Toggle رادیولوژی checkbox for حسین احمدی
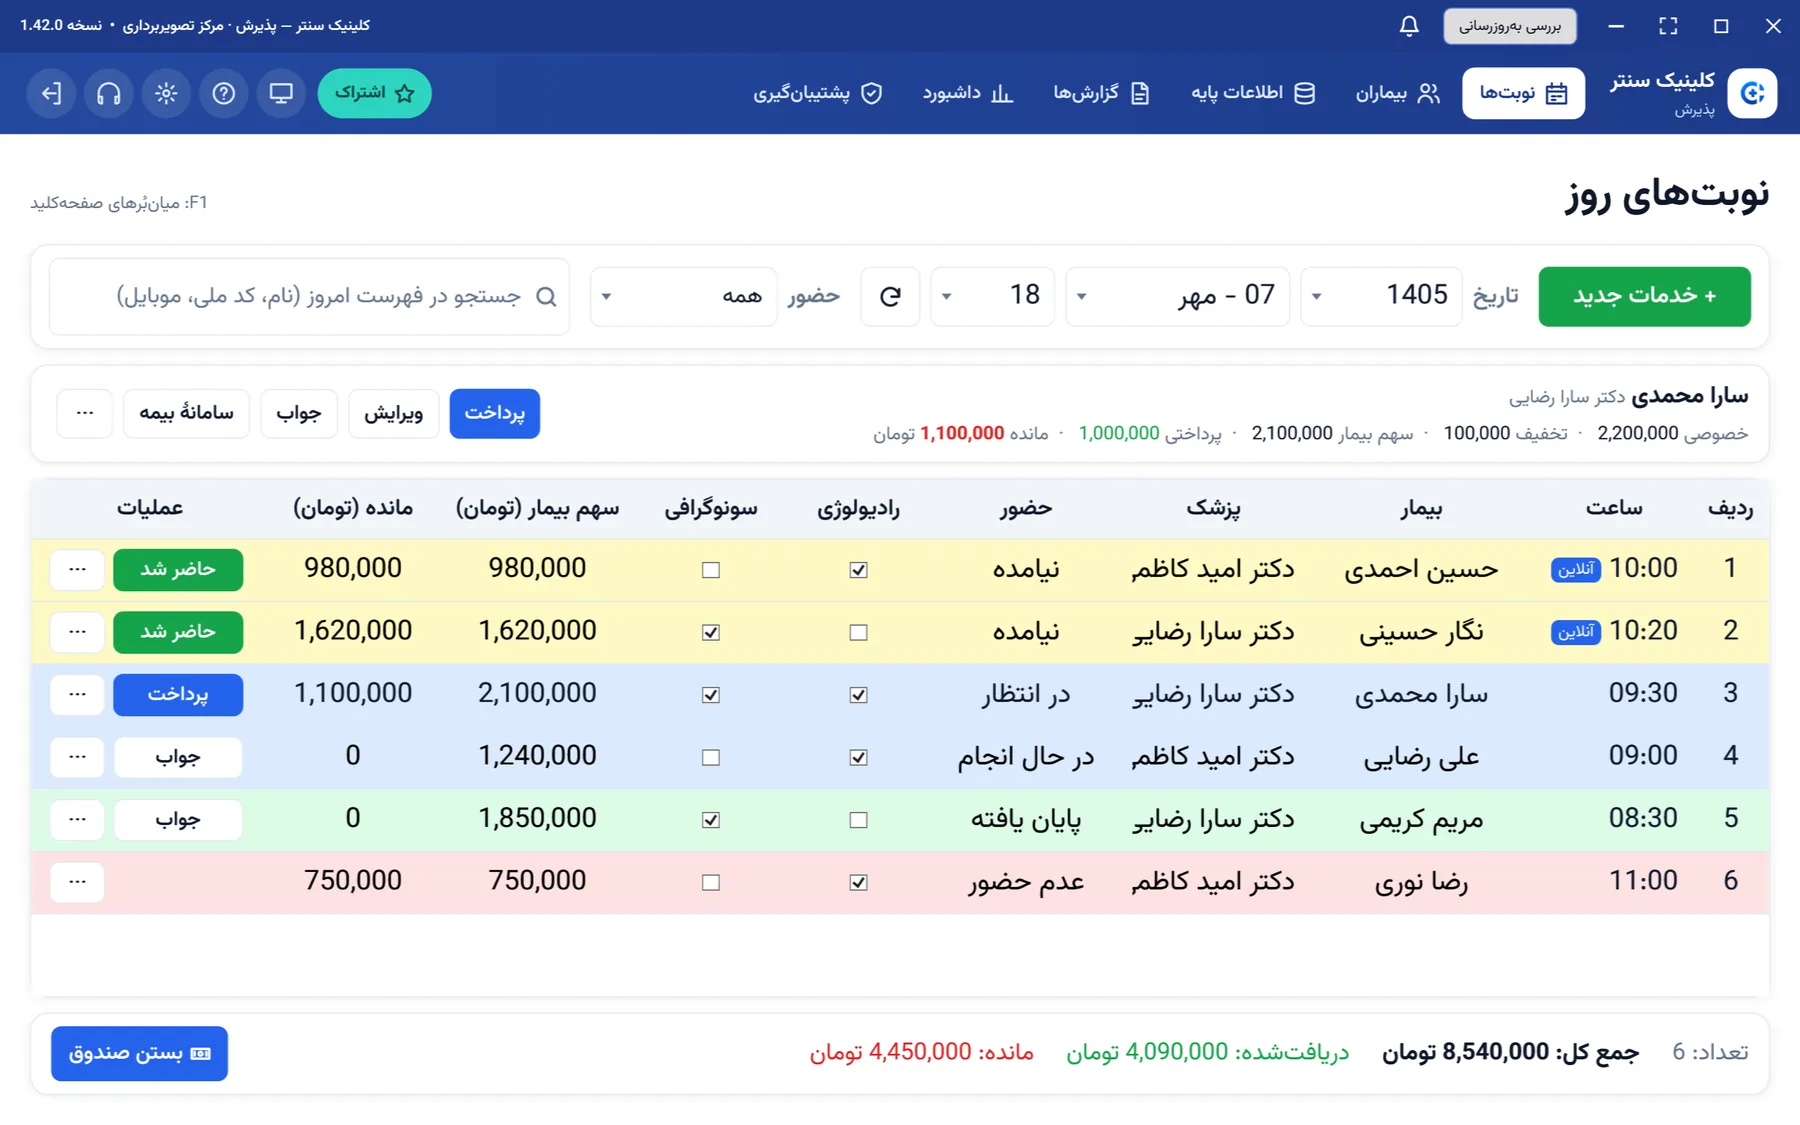Image resolution: width=1800 pixels, height=1125 pixels. (x=858, y=570)
